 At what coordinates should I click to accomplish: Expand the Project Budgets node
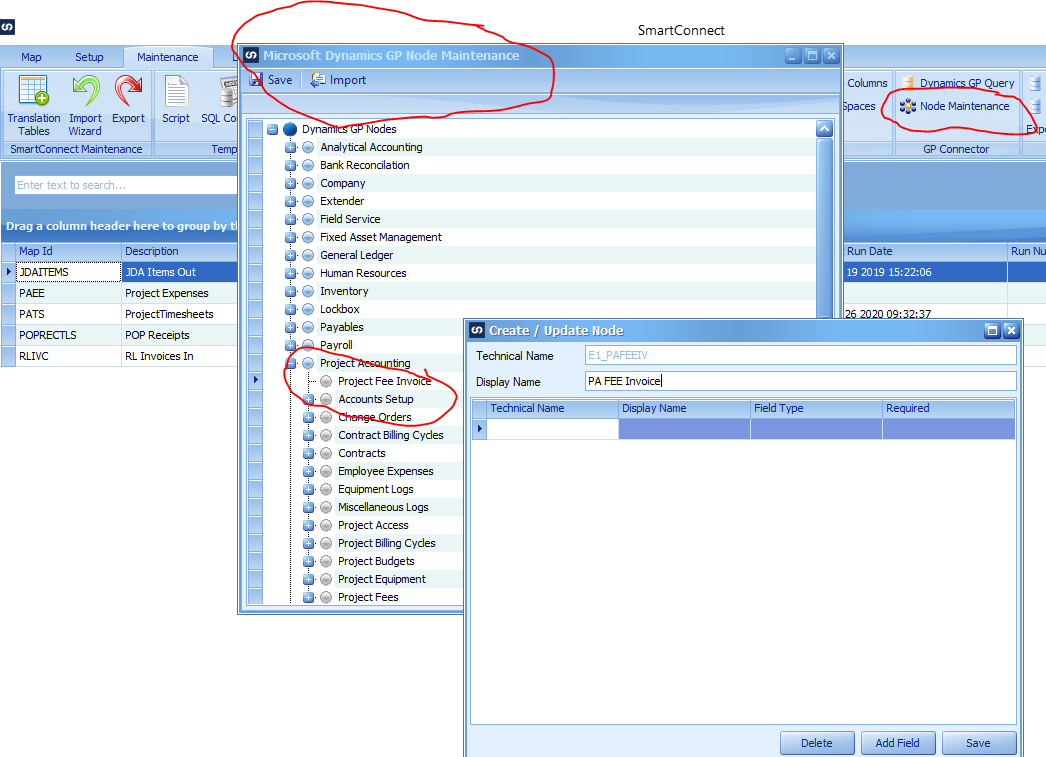click(x=308, y=561)
